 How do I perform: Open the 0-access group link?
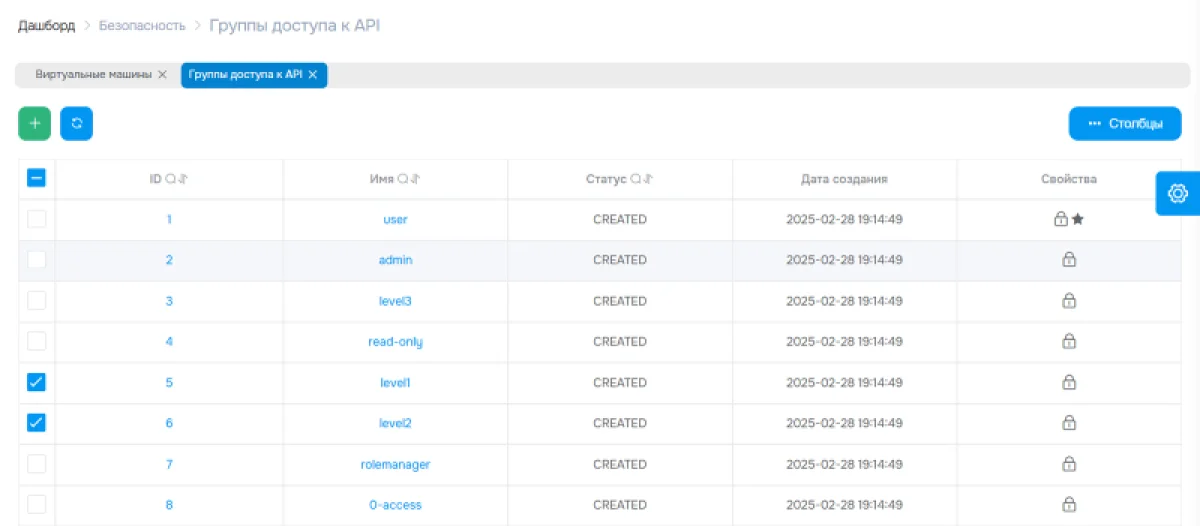pyautogui.click(x=395, y=505)
